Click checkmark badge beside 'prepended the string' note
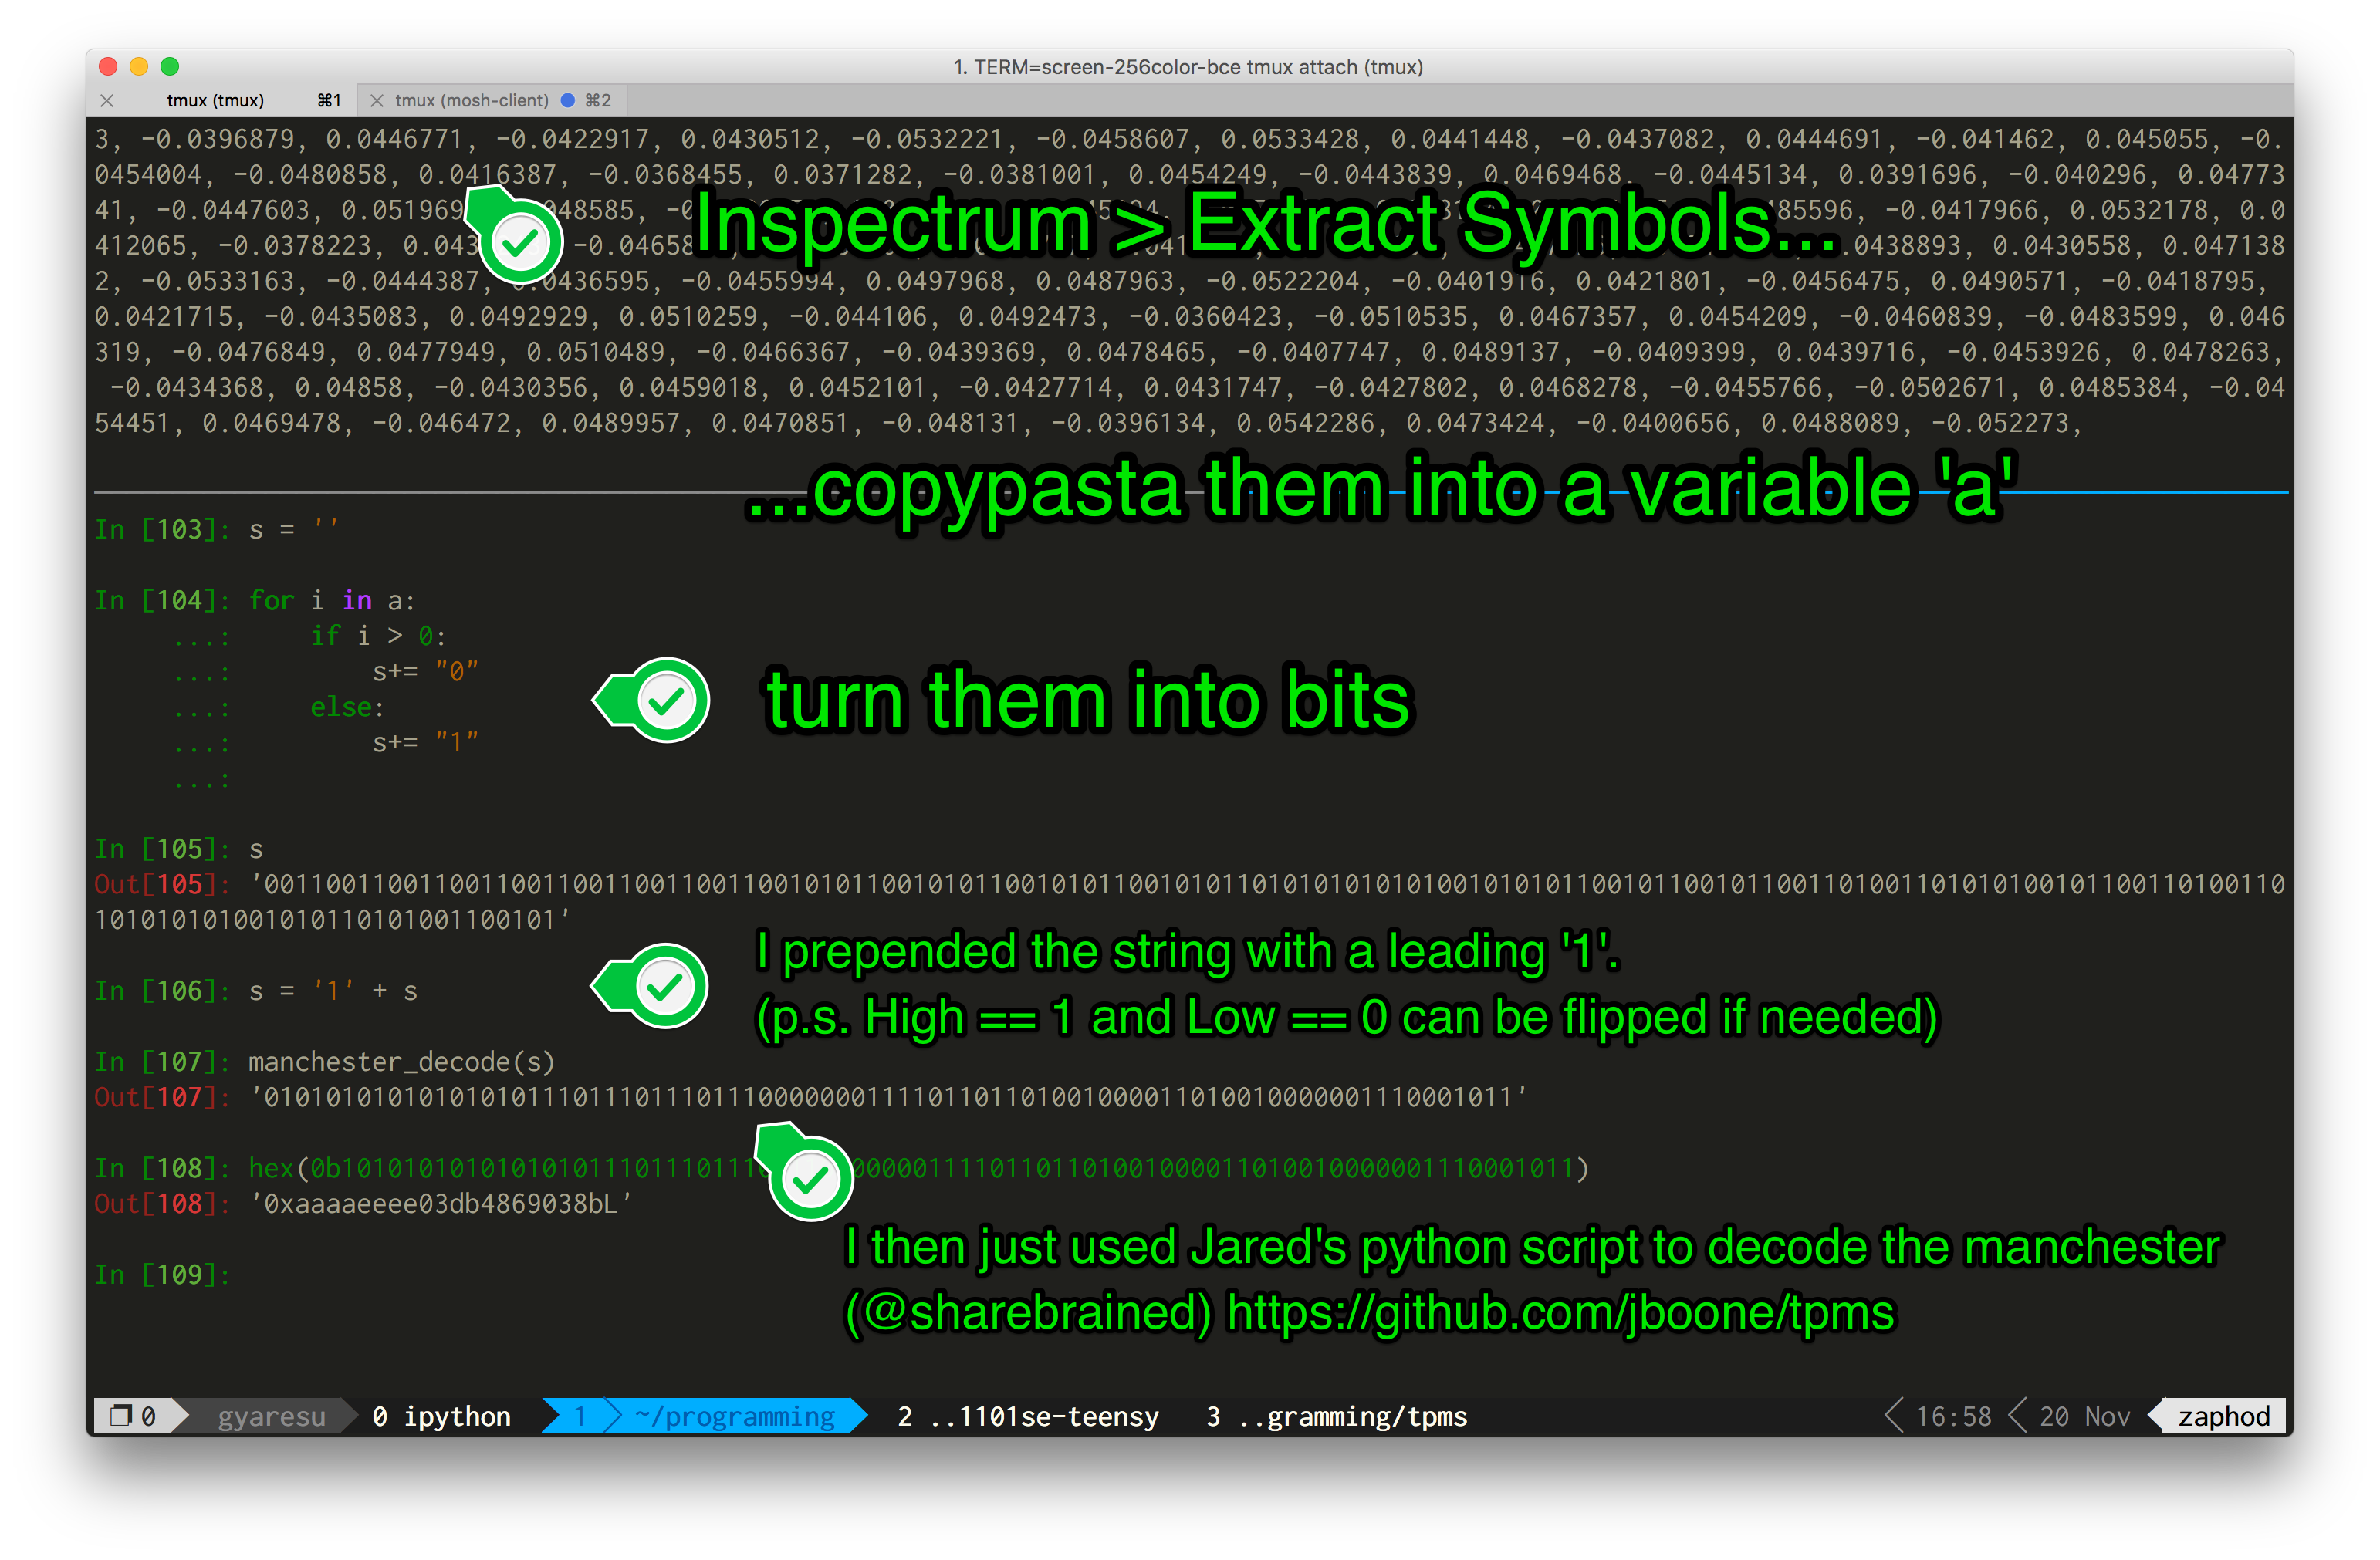Viewport: 2380px width, 1560px height. click(x=665, y=986)
